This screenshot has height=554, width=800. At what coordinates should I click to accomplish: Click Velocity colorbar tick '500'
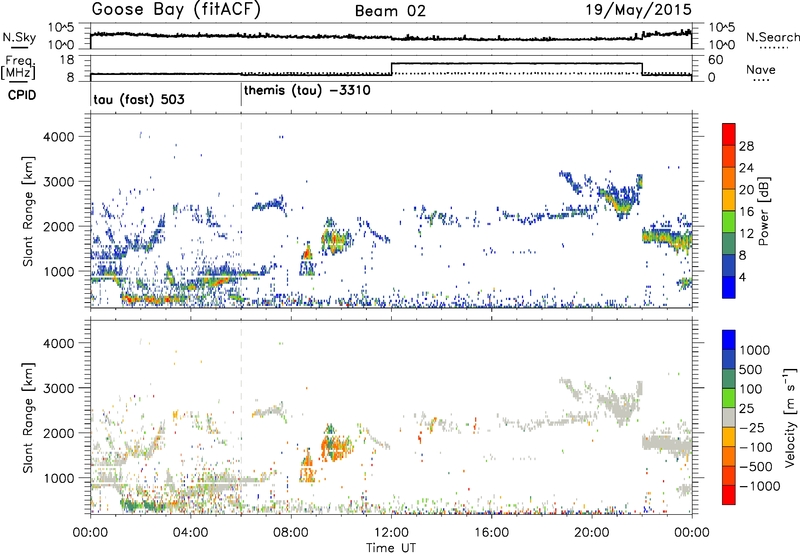pos(751,369)
